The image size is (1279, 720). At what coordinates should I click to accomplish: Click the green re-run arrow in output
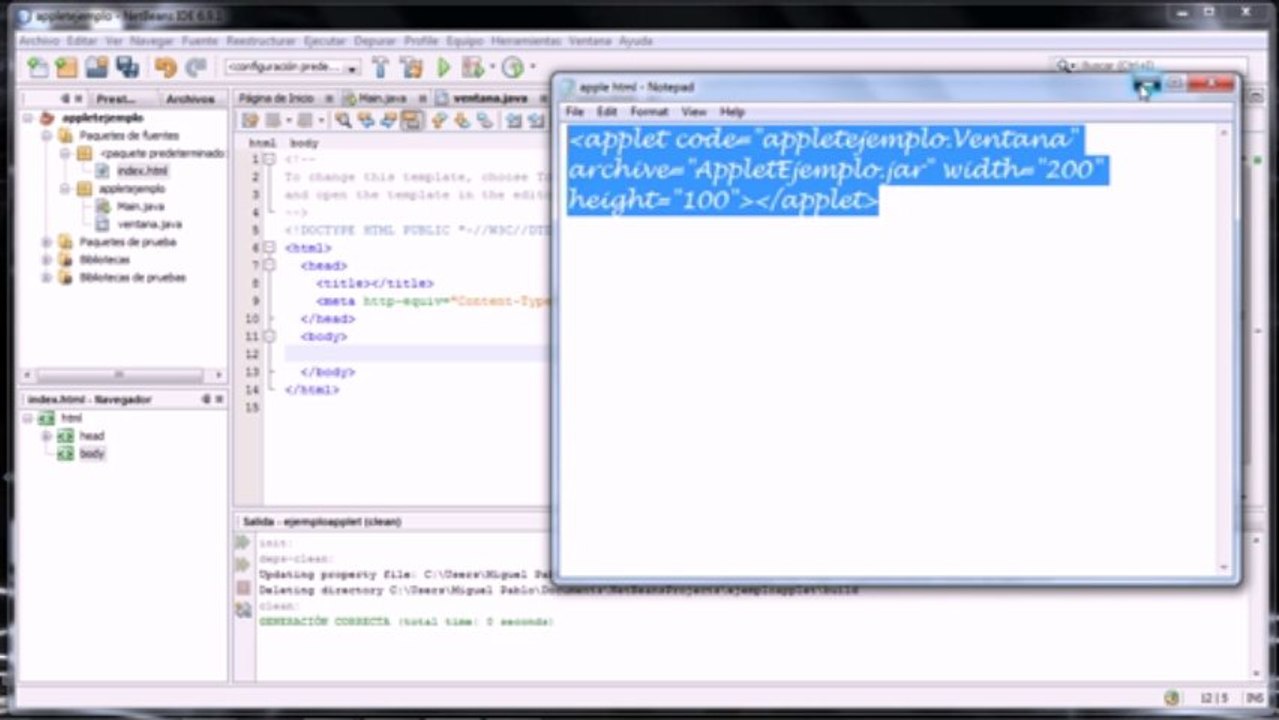(x=243, y=542)
